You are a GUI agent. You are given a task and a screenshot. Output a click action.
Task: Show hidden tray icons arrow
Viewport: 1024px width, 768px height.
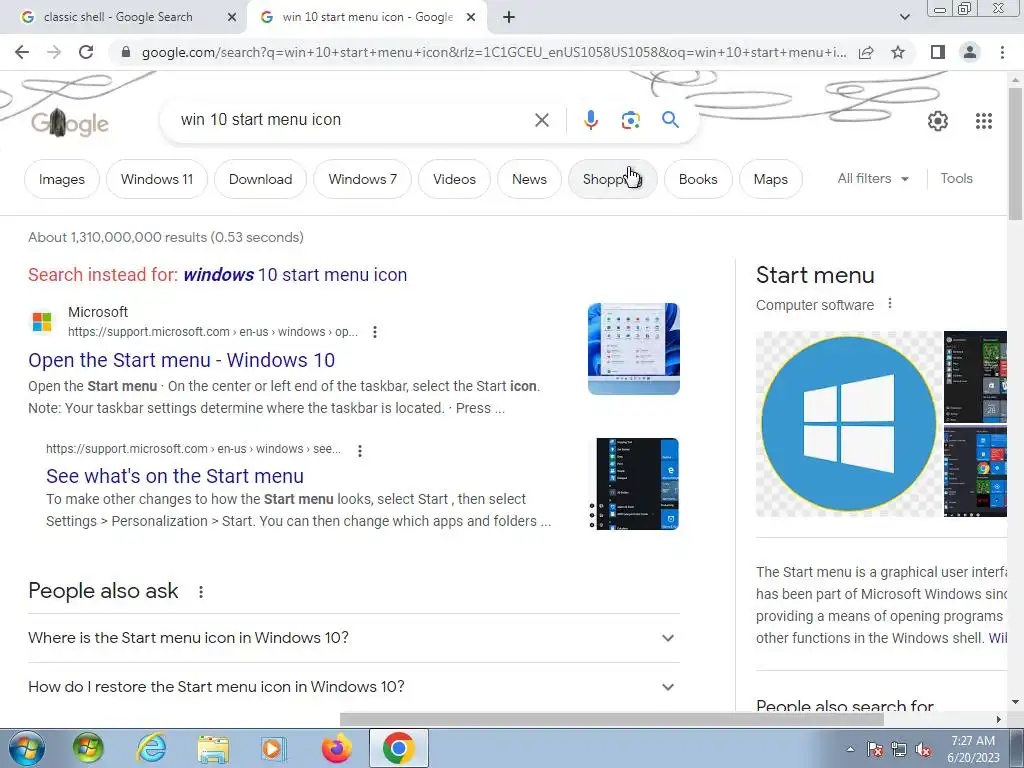point(850,749)
